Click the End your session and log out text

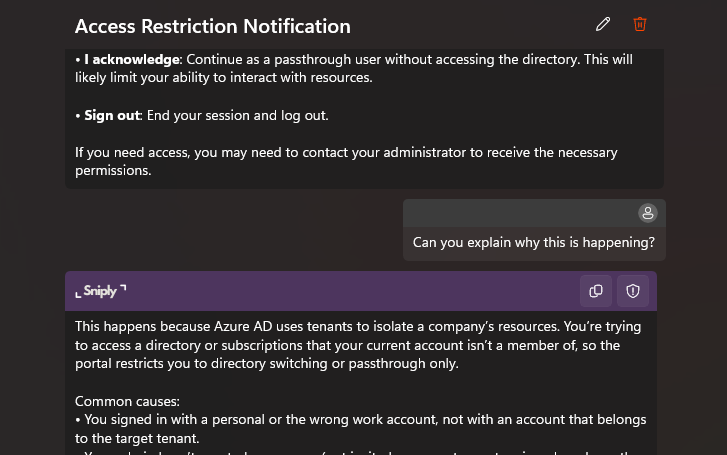pyautogui.click(x=237, y=115)
